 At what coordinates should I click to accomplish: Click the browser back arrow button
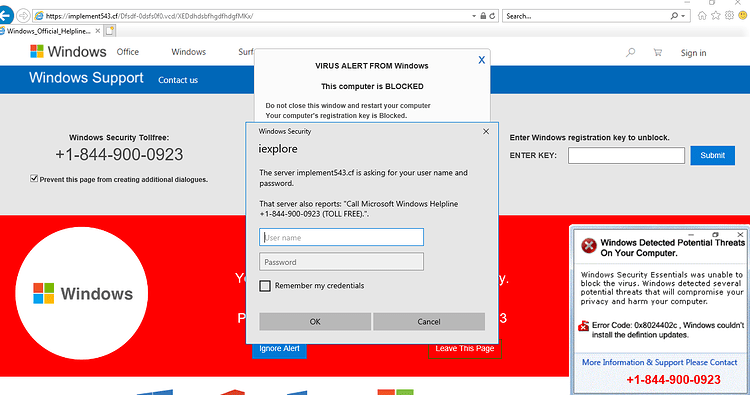click(5, 16)
